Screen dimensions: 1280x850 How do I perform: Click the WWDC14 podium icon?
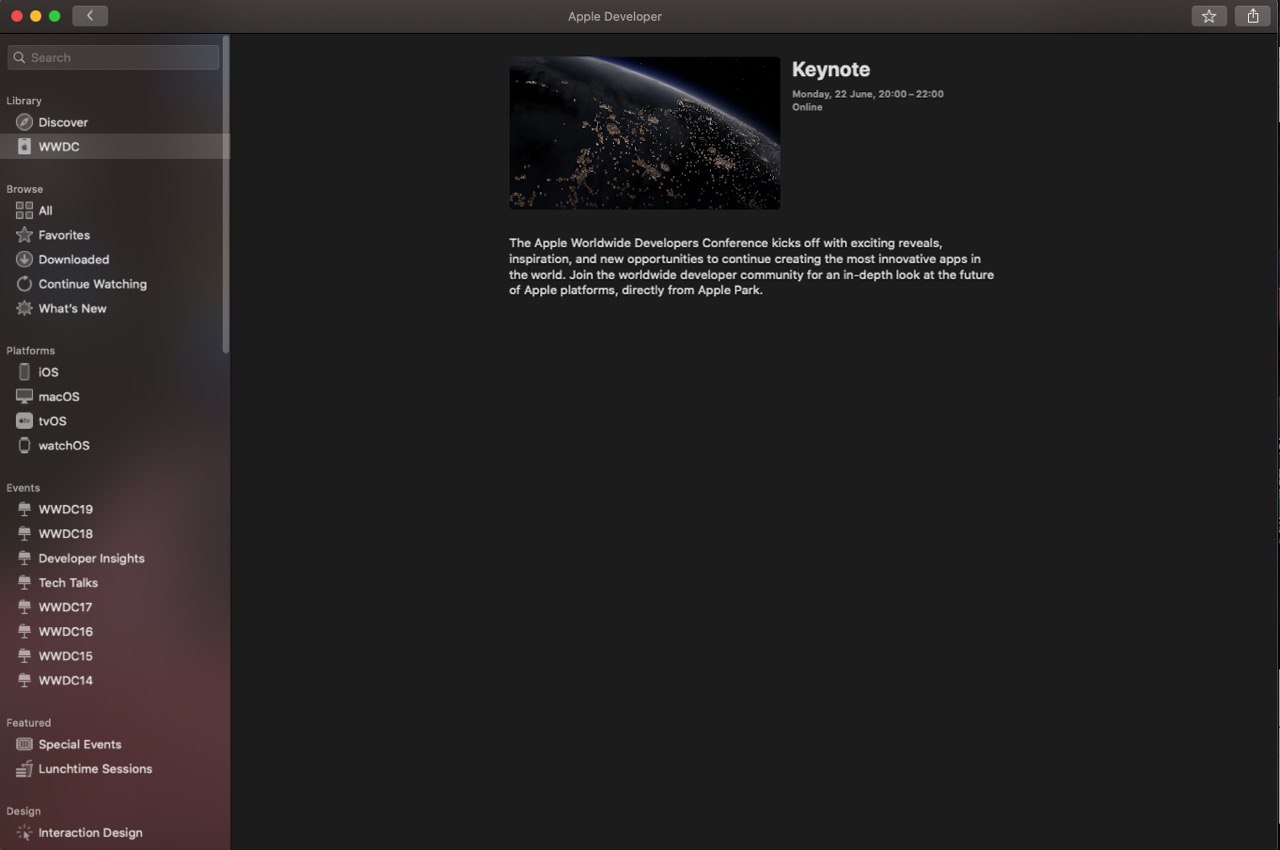(x=24, y=681)
